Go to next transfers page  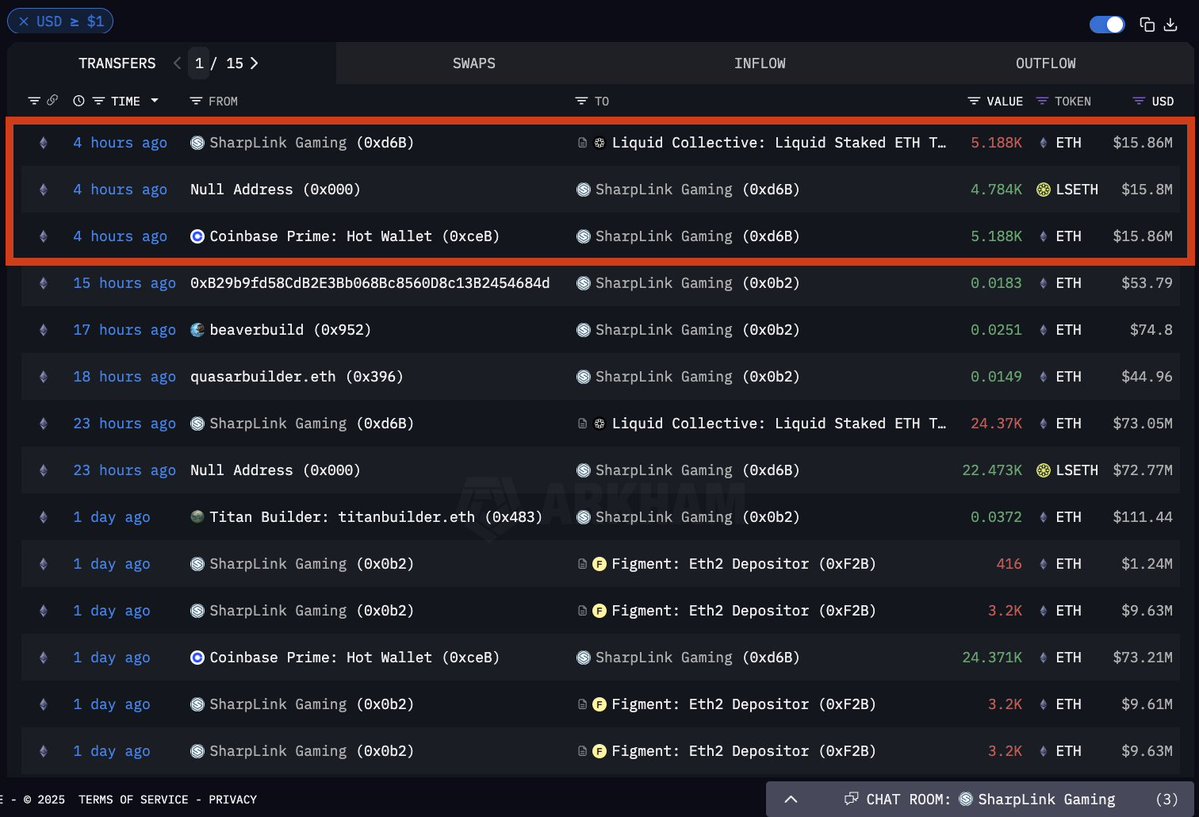click(x=254, y=63)
